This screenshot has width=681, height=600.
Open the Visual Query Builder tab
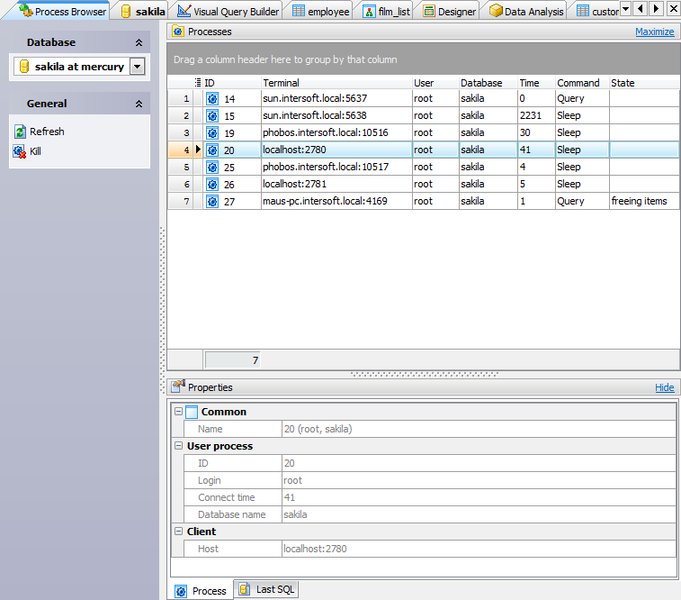[228, 11]
